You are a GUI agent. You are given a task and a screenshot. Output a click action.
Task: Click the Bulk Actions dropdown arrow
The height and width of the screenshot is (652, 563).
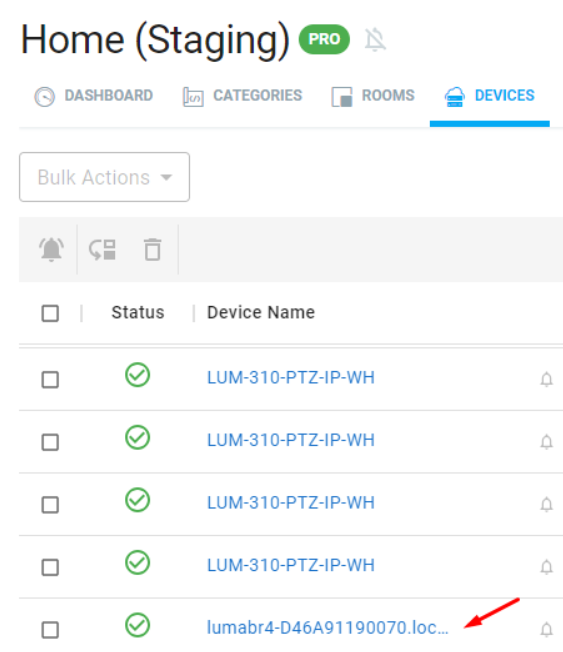166,178
